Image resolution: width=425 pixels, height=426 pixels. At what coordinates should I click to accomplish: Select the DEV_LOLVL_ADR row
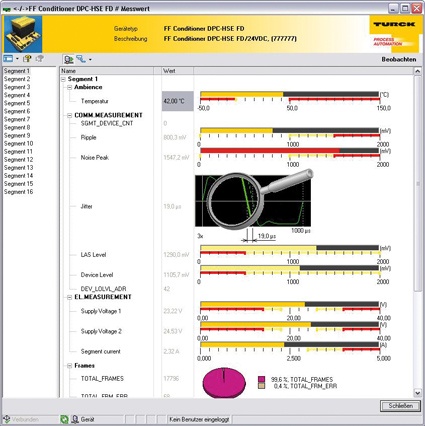(103, 289)
